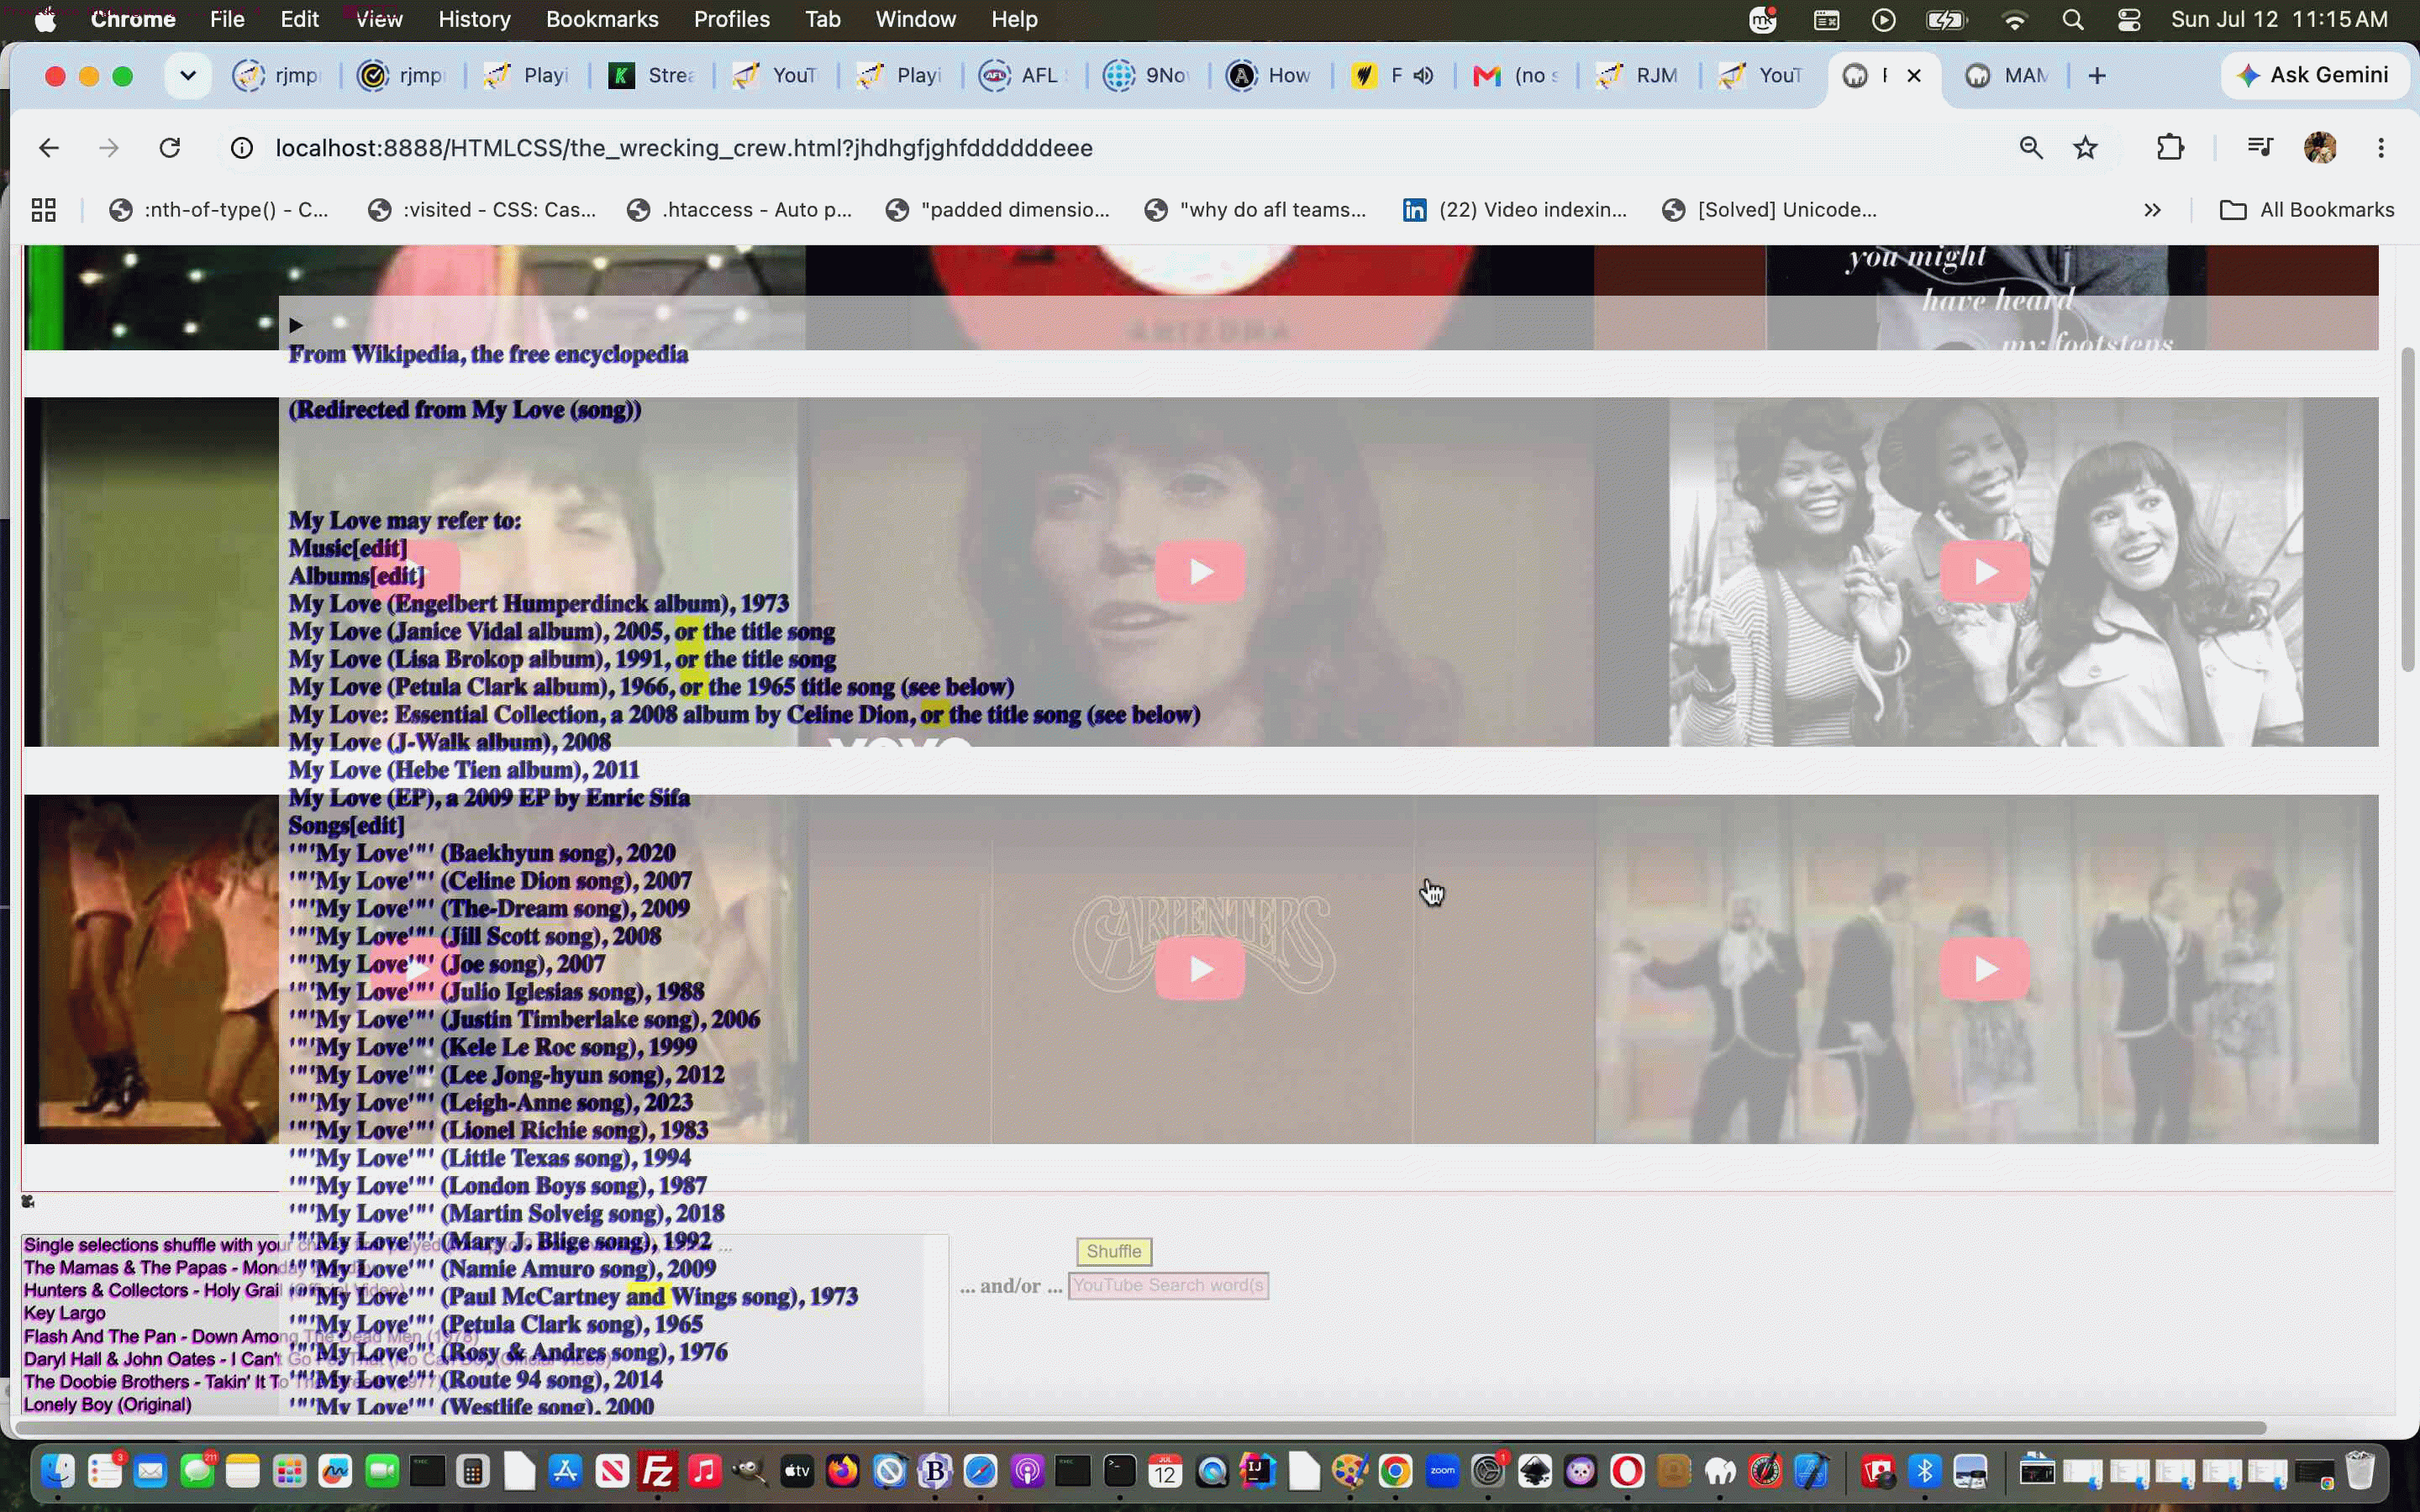Open the History menu

(474, 19)
